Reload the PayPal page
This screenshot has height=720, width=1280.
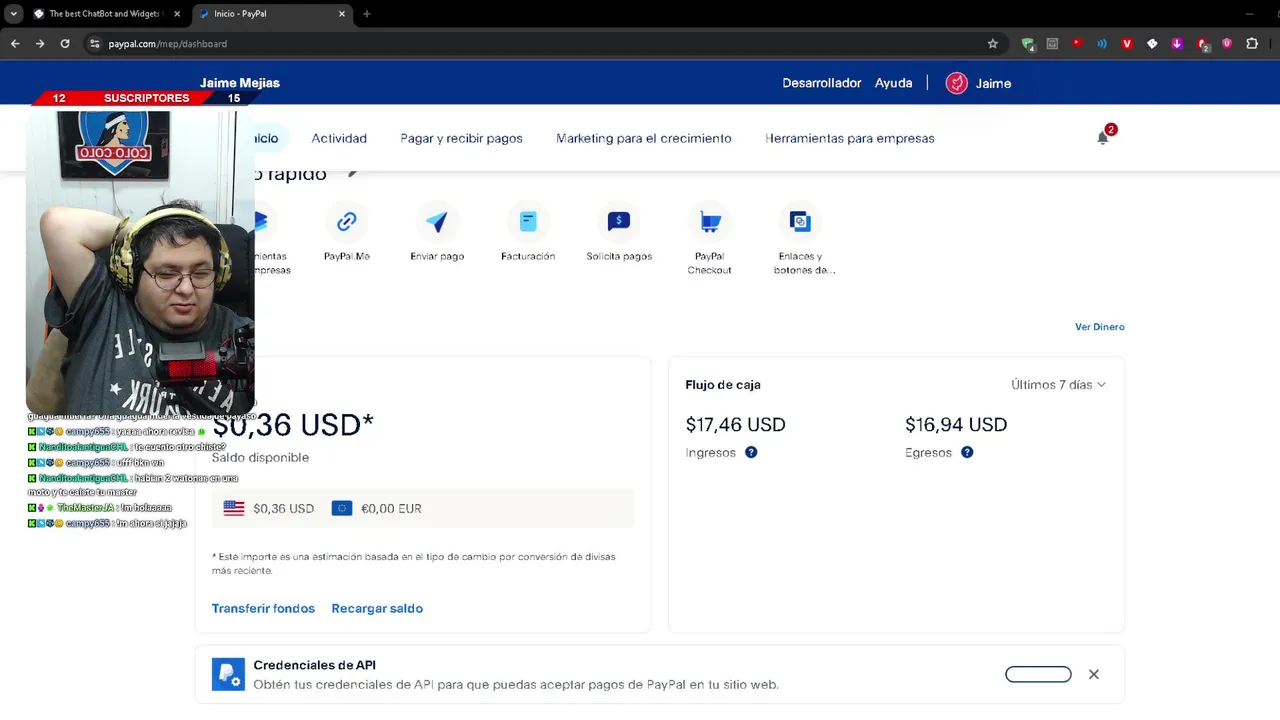pos(65,44)
